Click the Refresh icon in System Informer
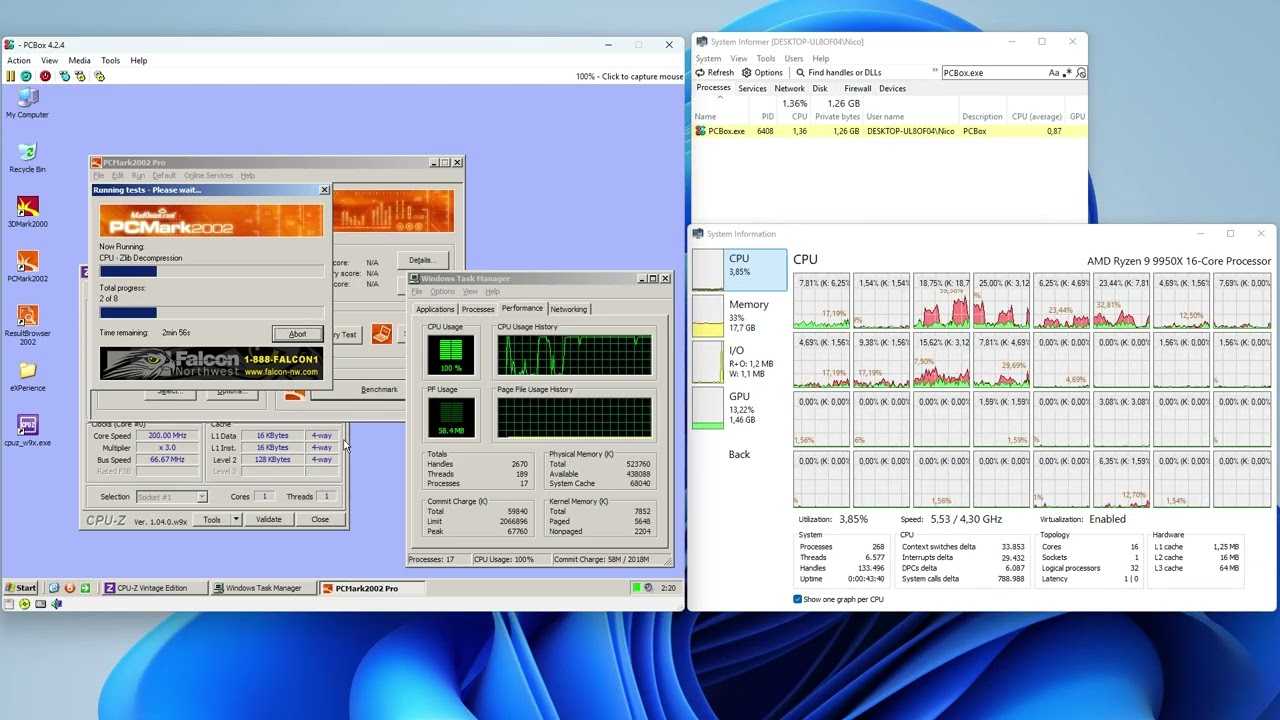 click(x=701, y=73)
